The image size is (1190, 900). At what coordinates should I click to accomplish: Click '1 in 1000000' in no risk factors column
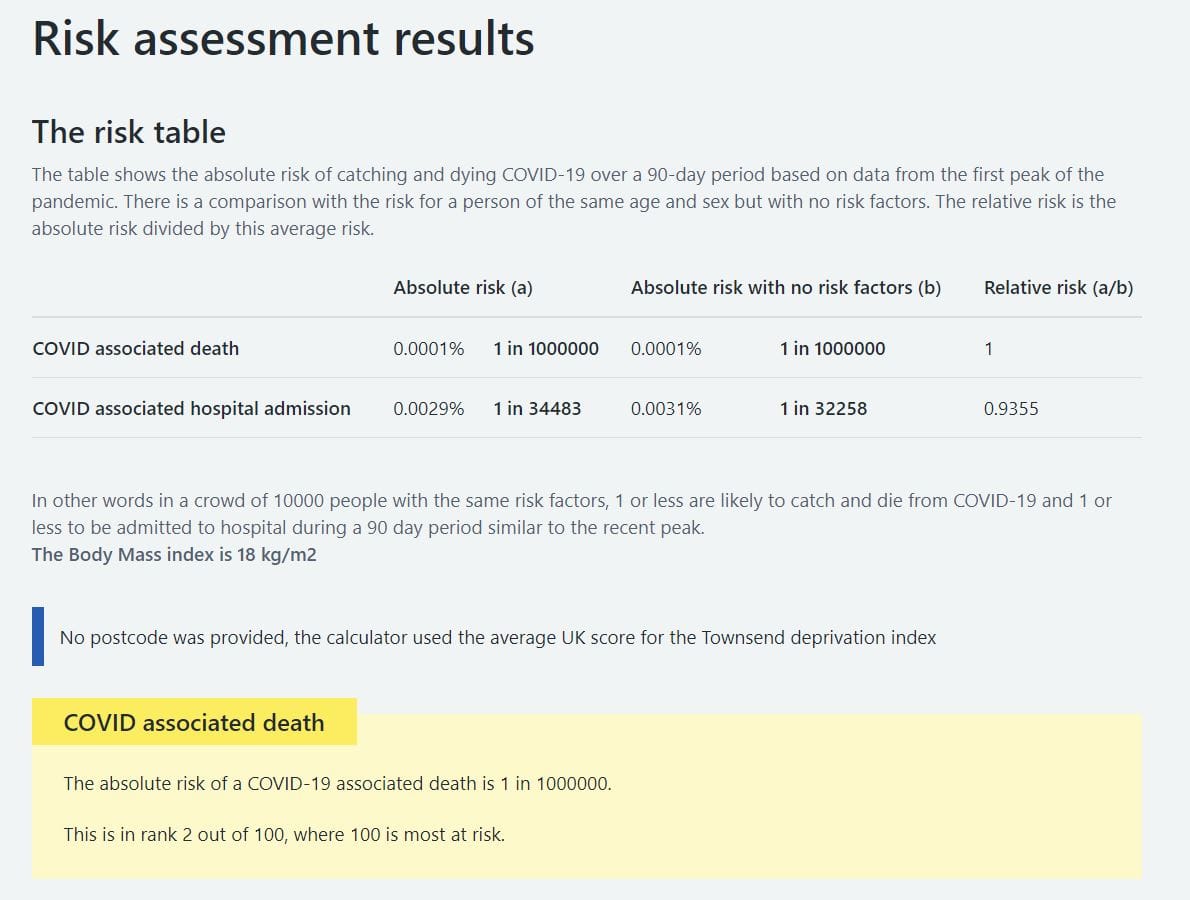[832, 348]
